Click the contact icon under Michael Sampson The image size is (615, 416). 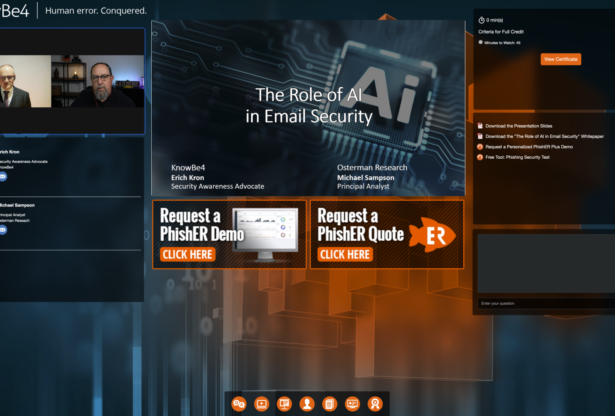pos(3,230)
